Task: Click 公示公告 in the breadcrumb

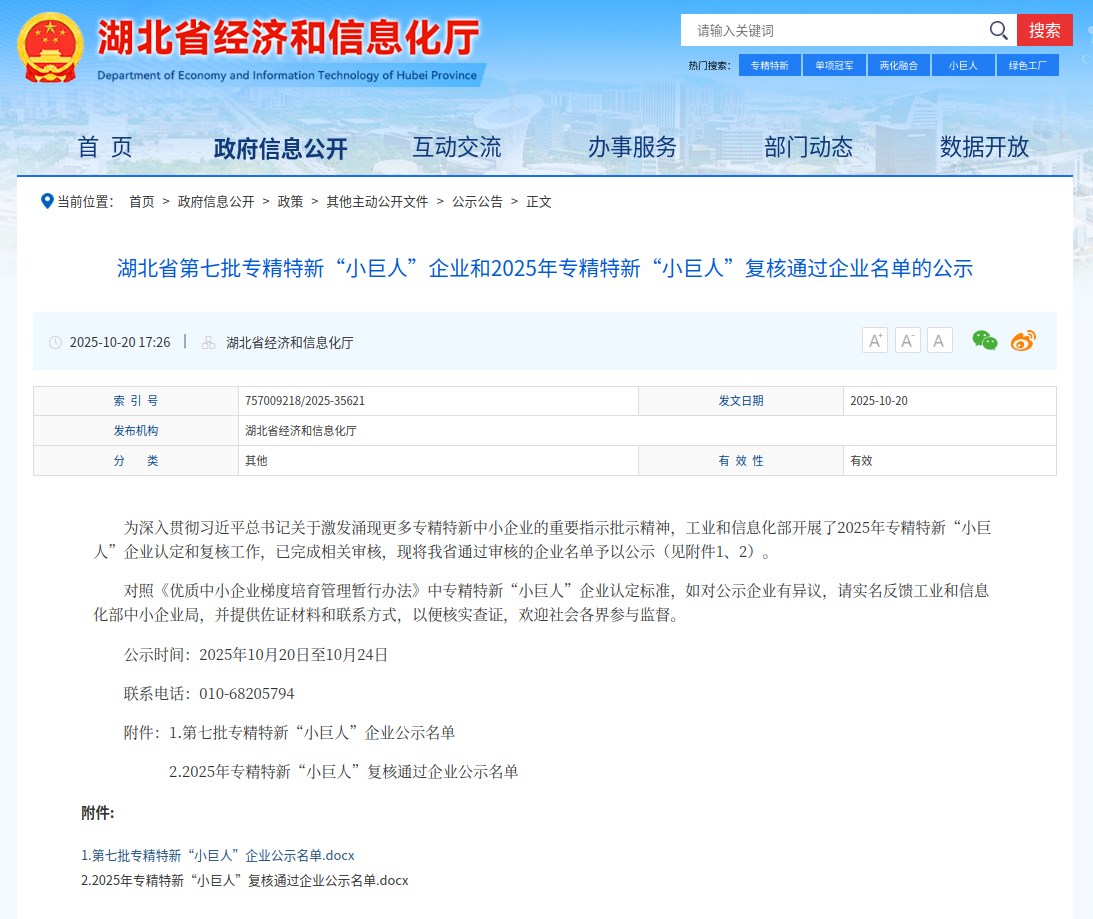Action: pyautogui.click(x=477, y=202)
